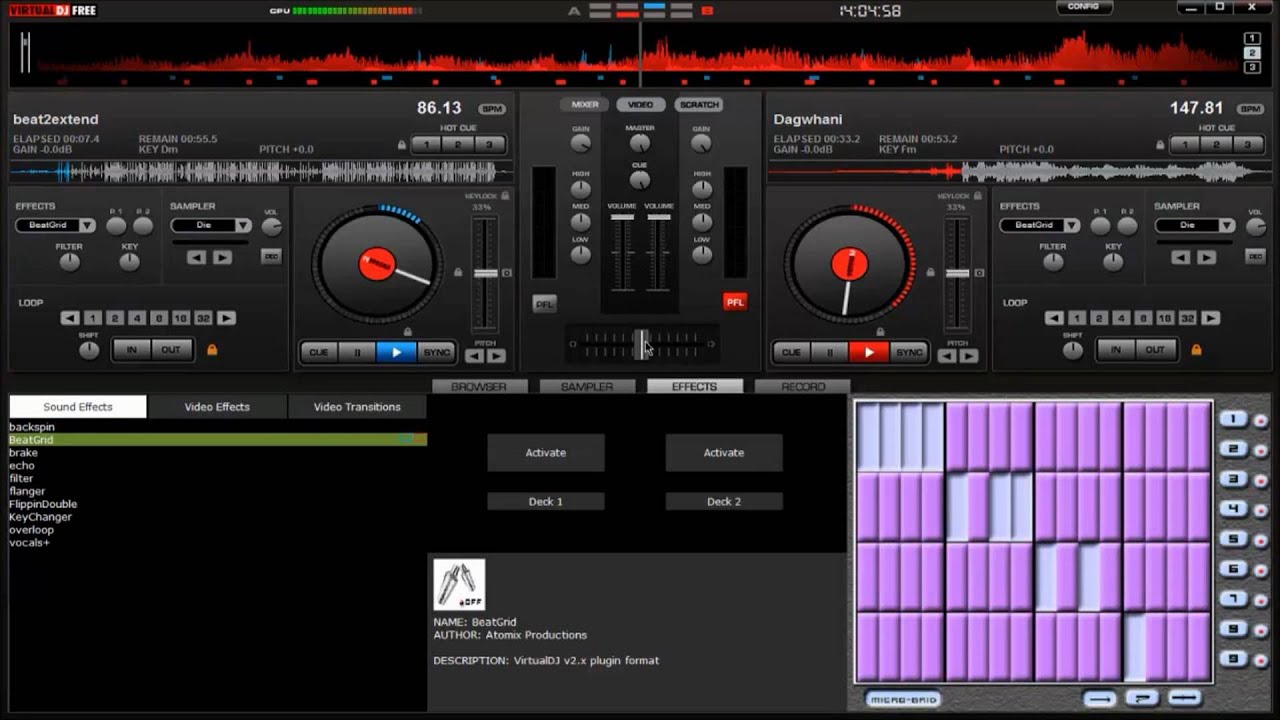Open the Die sampler dropdown on Dagwhani deck
Viewport: 1280px width, 720px height.
coord(1227,226)
